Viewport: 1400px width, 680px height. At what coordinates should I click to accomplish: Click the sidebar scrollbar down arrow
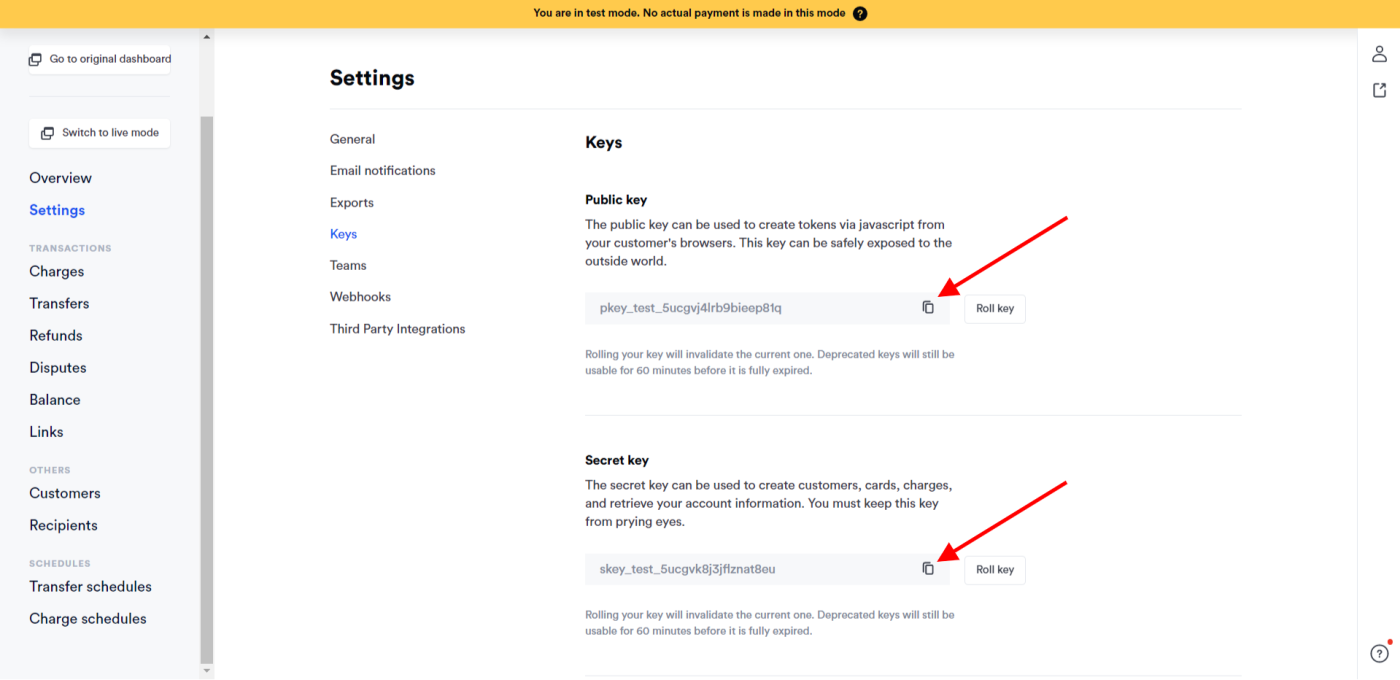click(x=207, y=671)
